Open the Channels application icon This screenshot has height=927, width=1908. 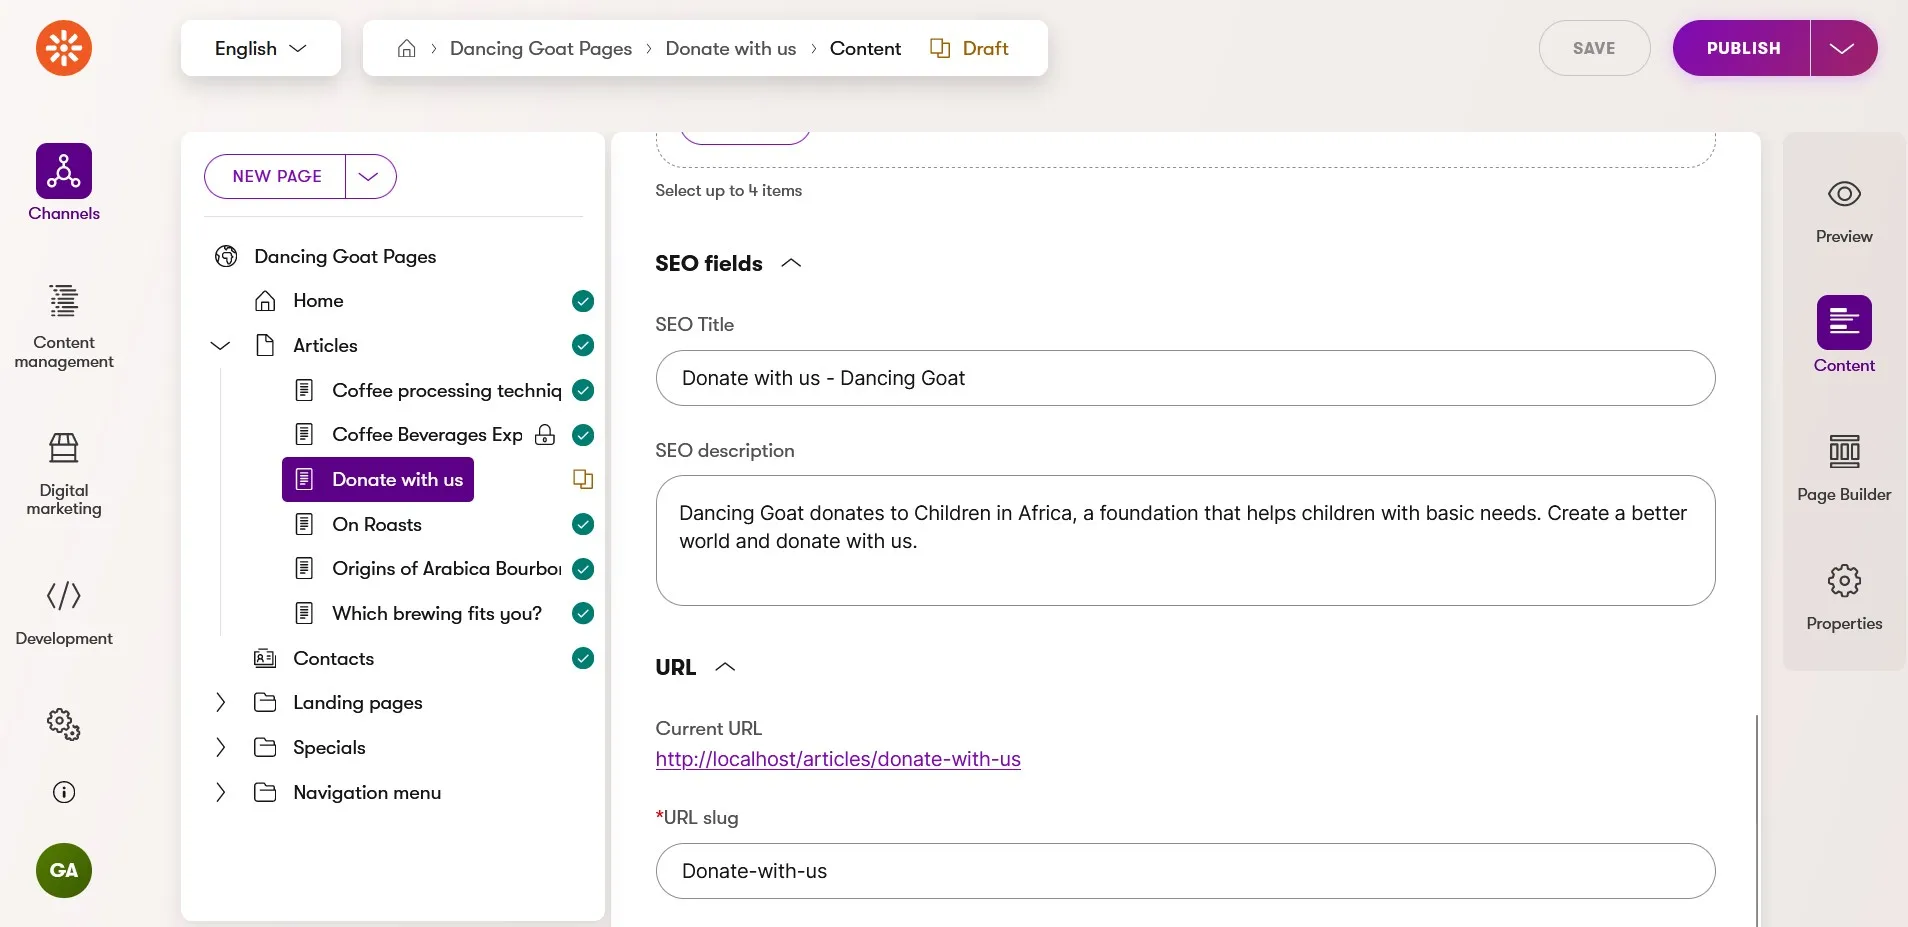64,171
